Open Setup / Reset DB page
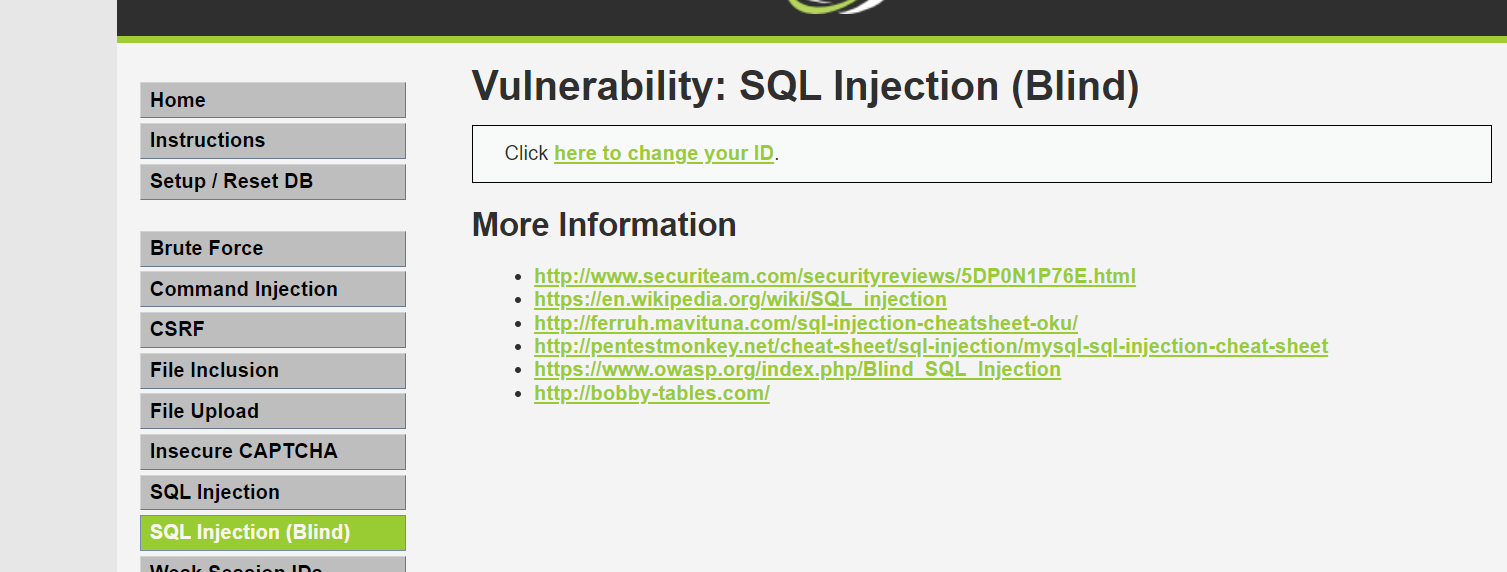The height and width of the screenshot is (572, 1507). [273, 182]
